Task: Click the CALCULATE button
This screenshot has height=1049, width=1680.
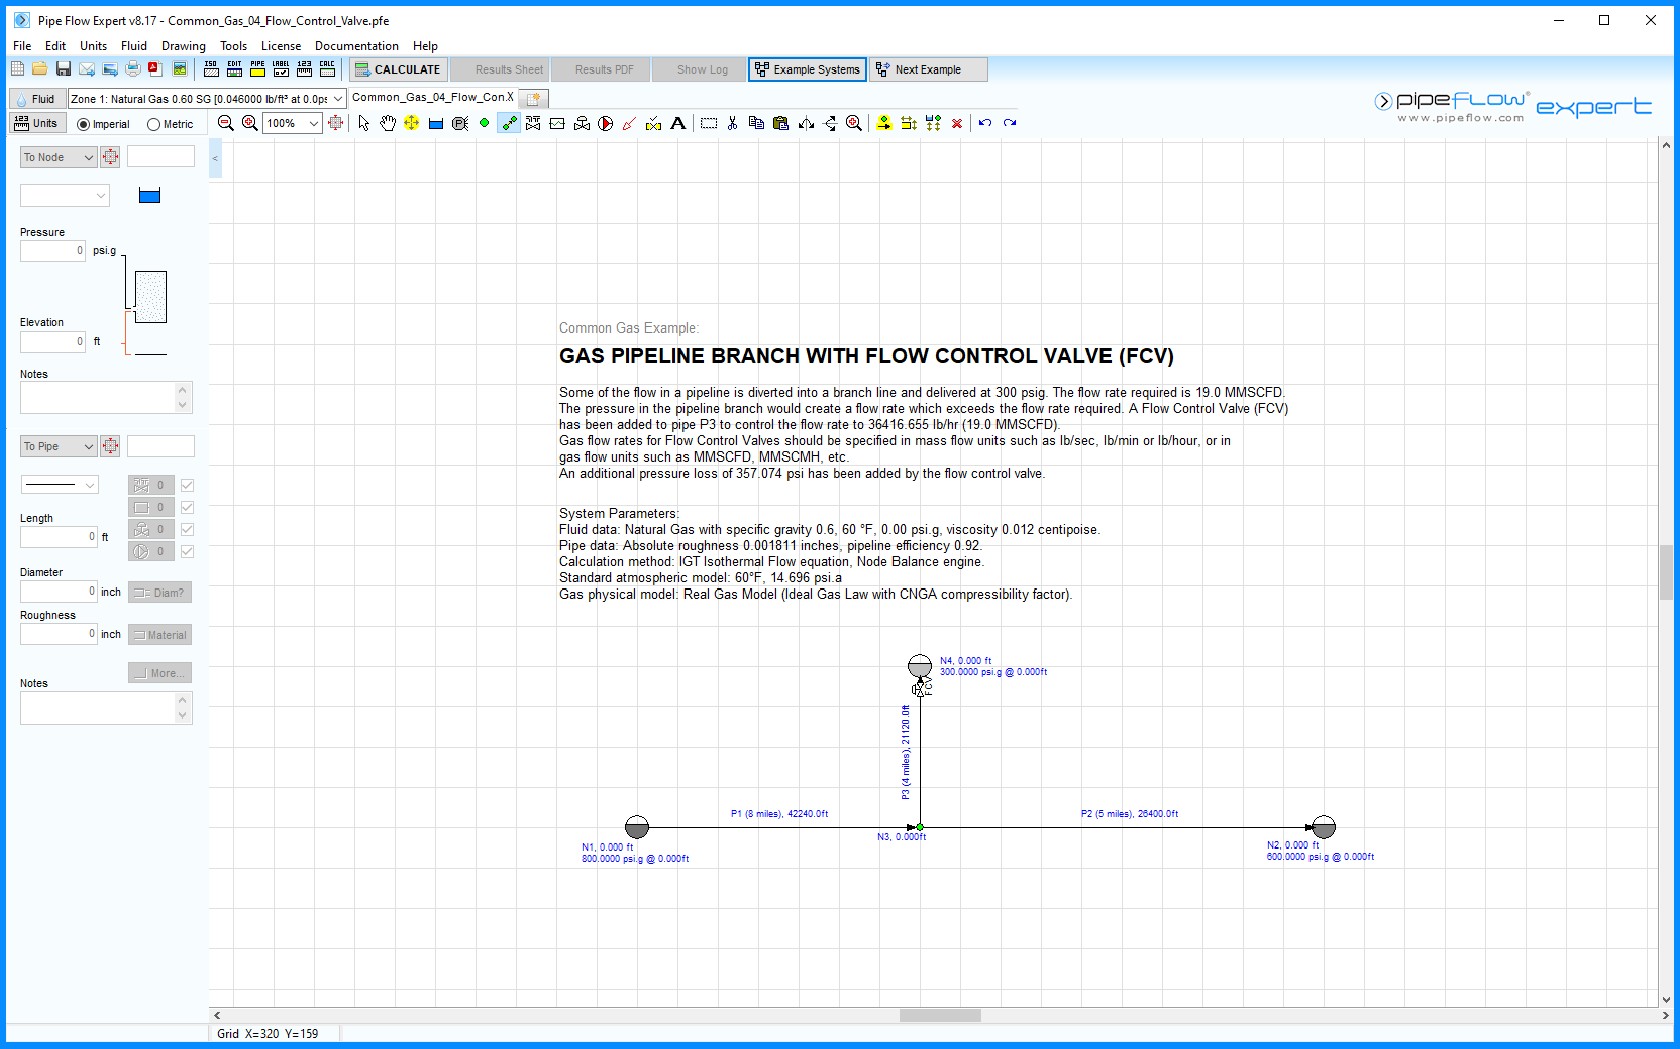Action: [398, 70]
